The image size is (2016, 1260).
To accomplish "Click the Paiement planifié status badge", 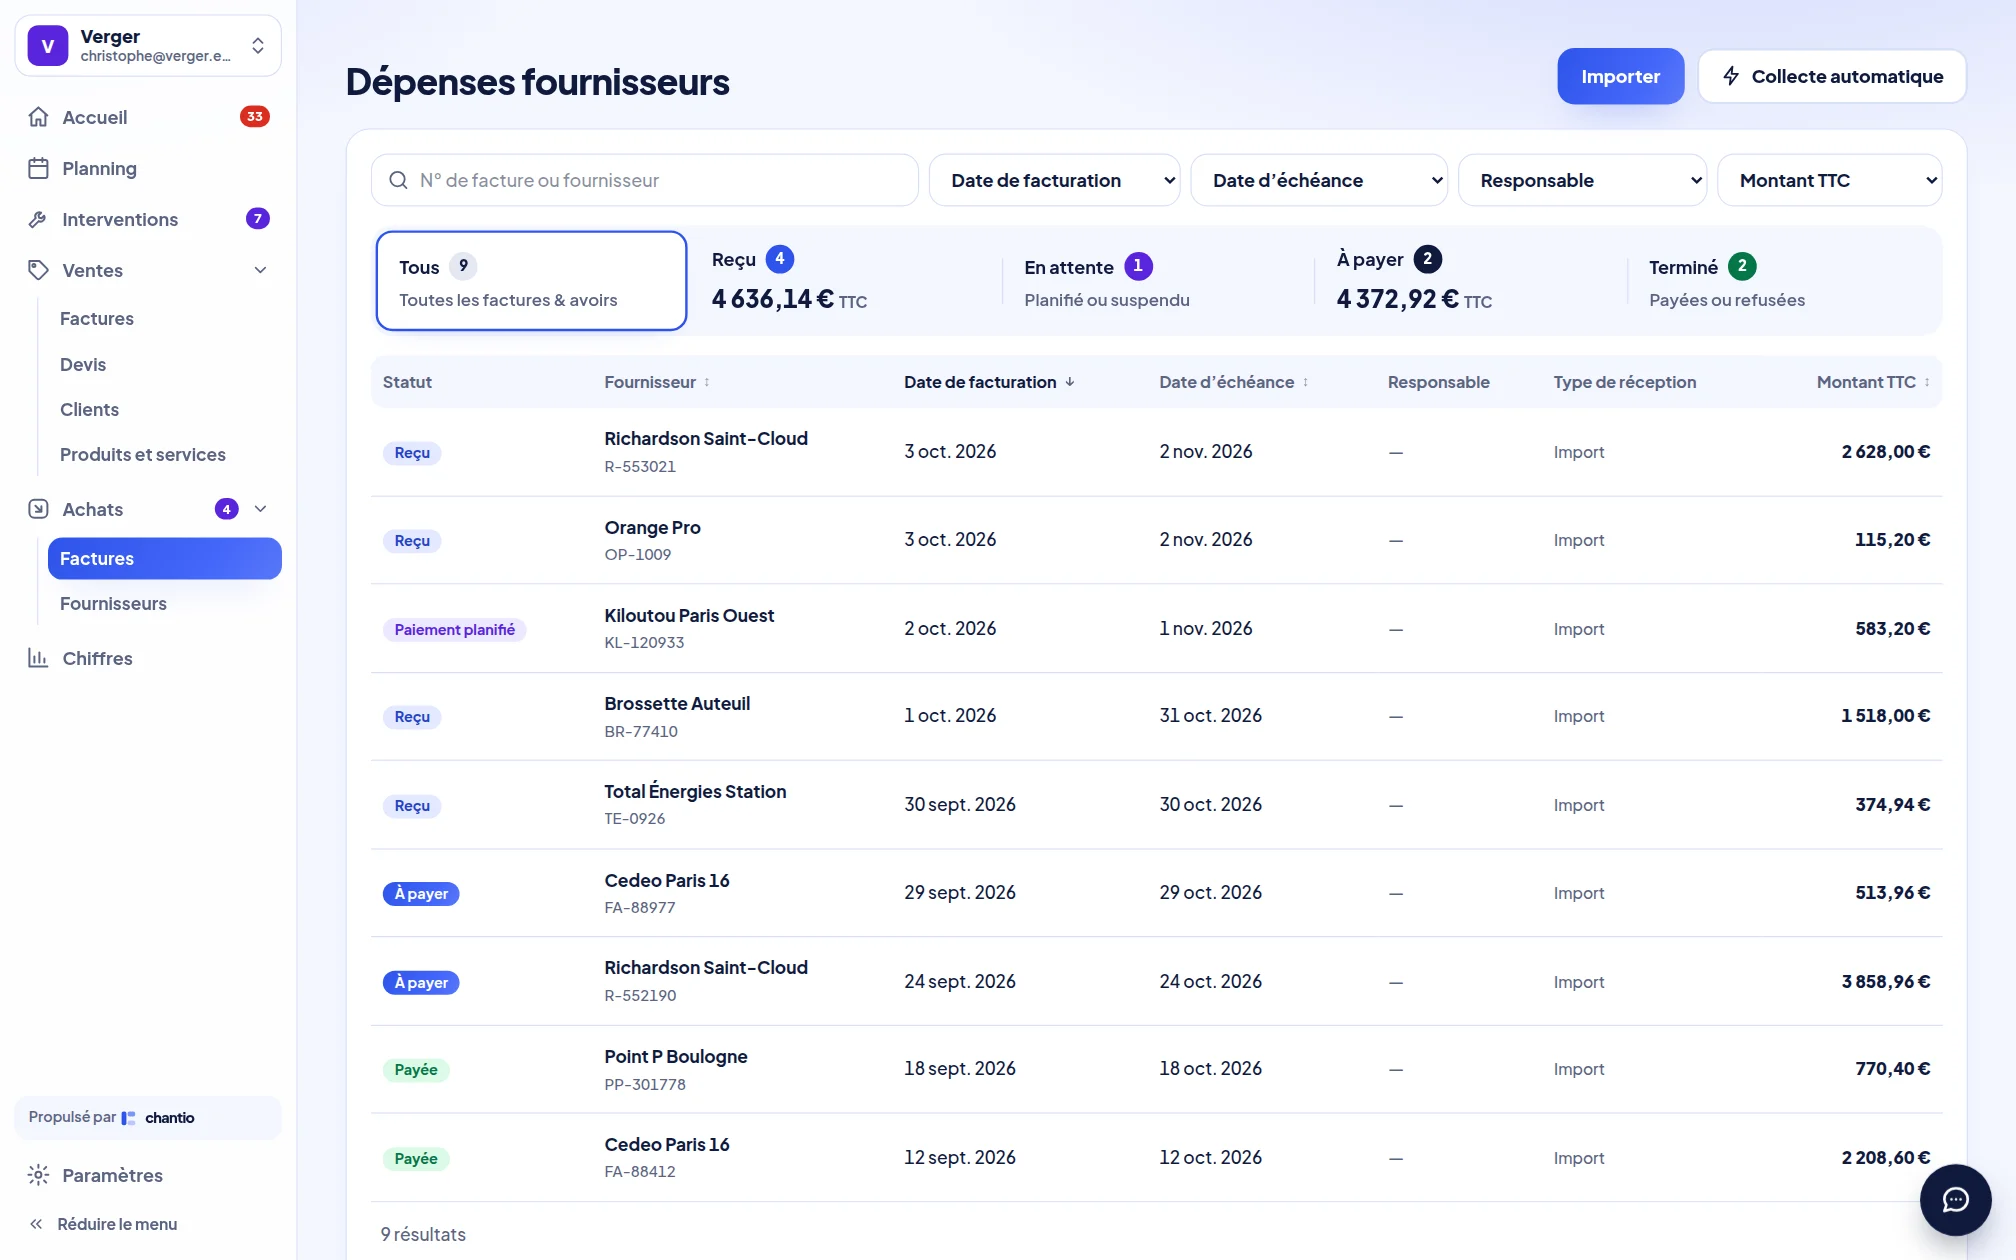I will [455, 629].
